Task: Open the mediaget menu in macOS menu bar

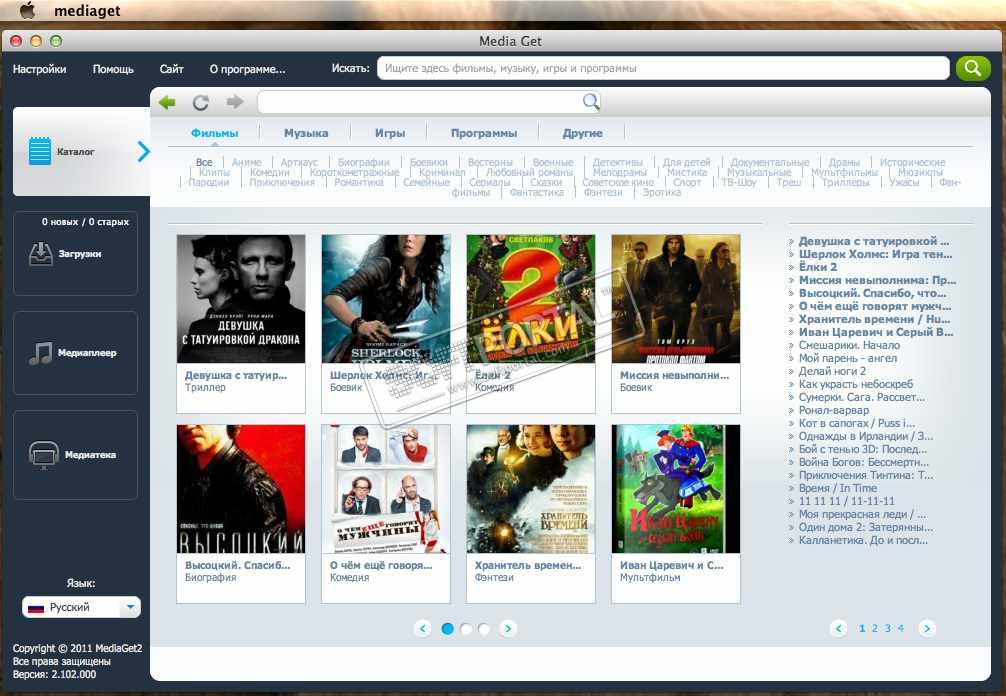Action: [87, 10]
